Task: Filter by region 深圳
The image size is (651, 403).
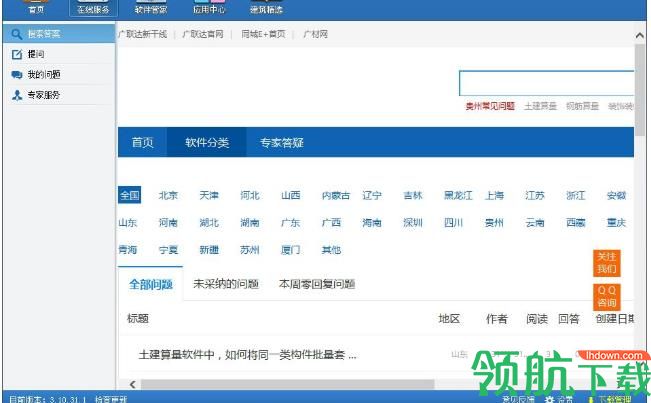Action: (413, 222)
